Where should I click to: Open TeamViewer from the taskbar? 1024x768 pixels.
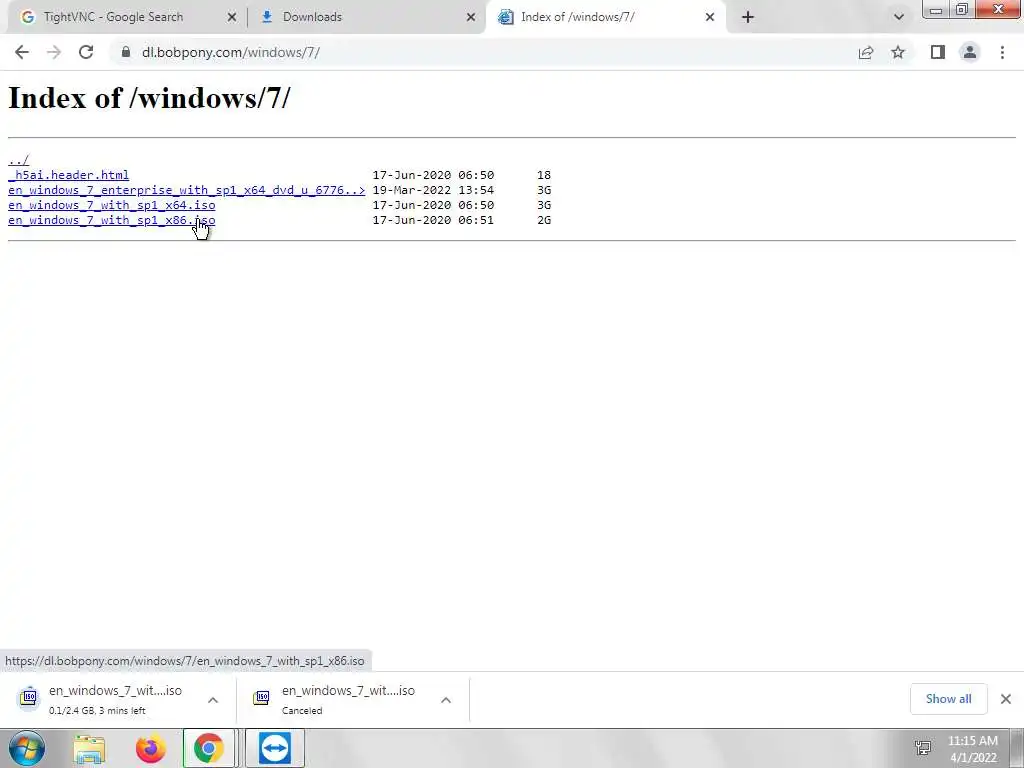pos(275,748)
